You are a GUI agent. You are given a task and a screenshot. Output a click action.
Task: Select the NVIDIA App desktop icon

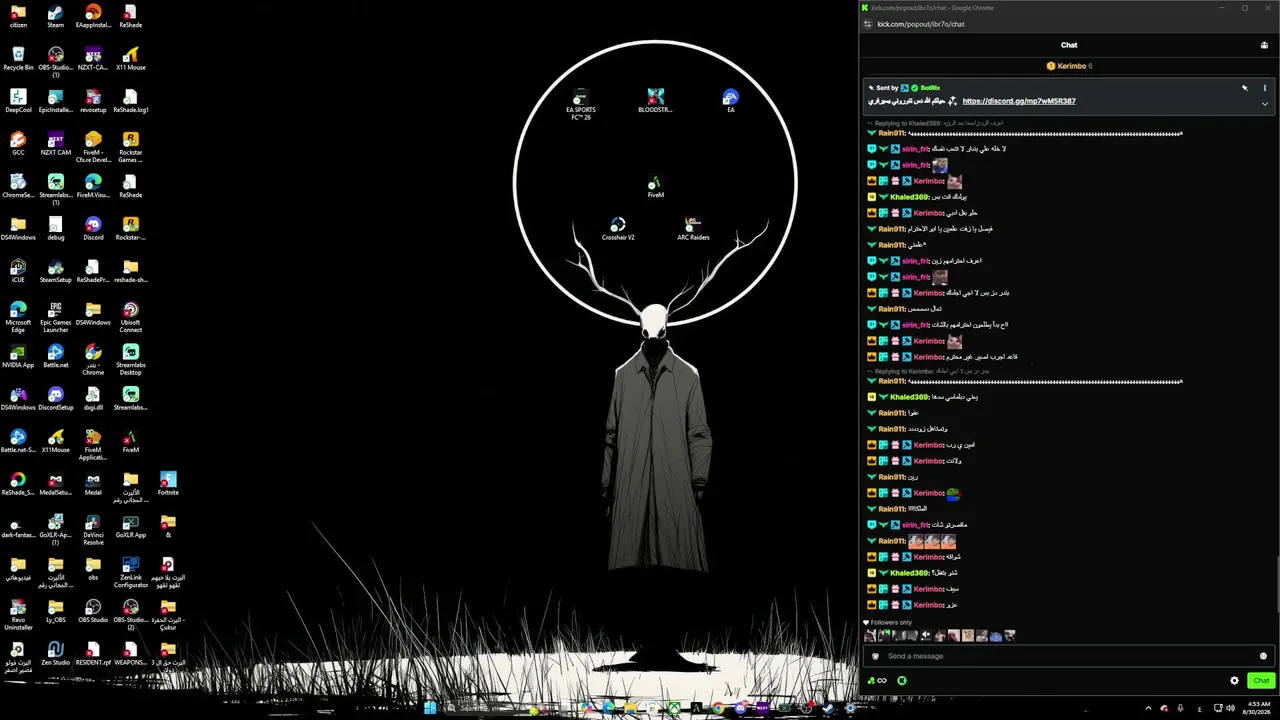click(18, 356)
